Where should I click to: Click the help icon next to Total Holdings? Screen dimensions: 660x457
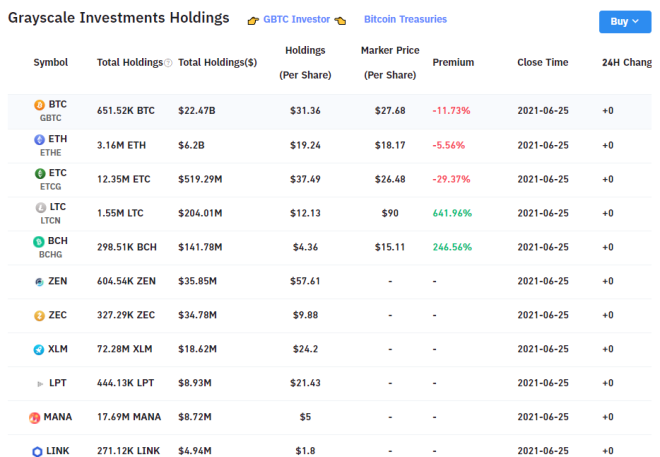coord(168,63)
